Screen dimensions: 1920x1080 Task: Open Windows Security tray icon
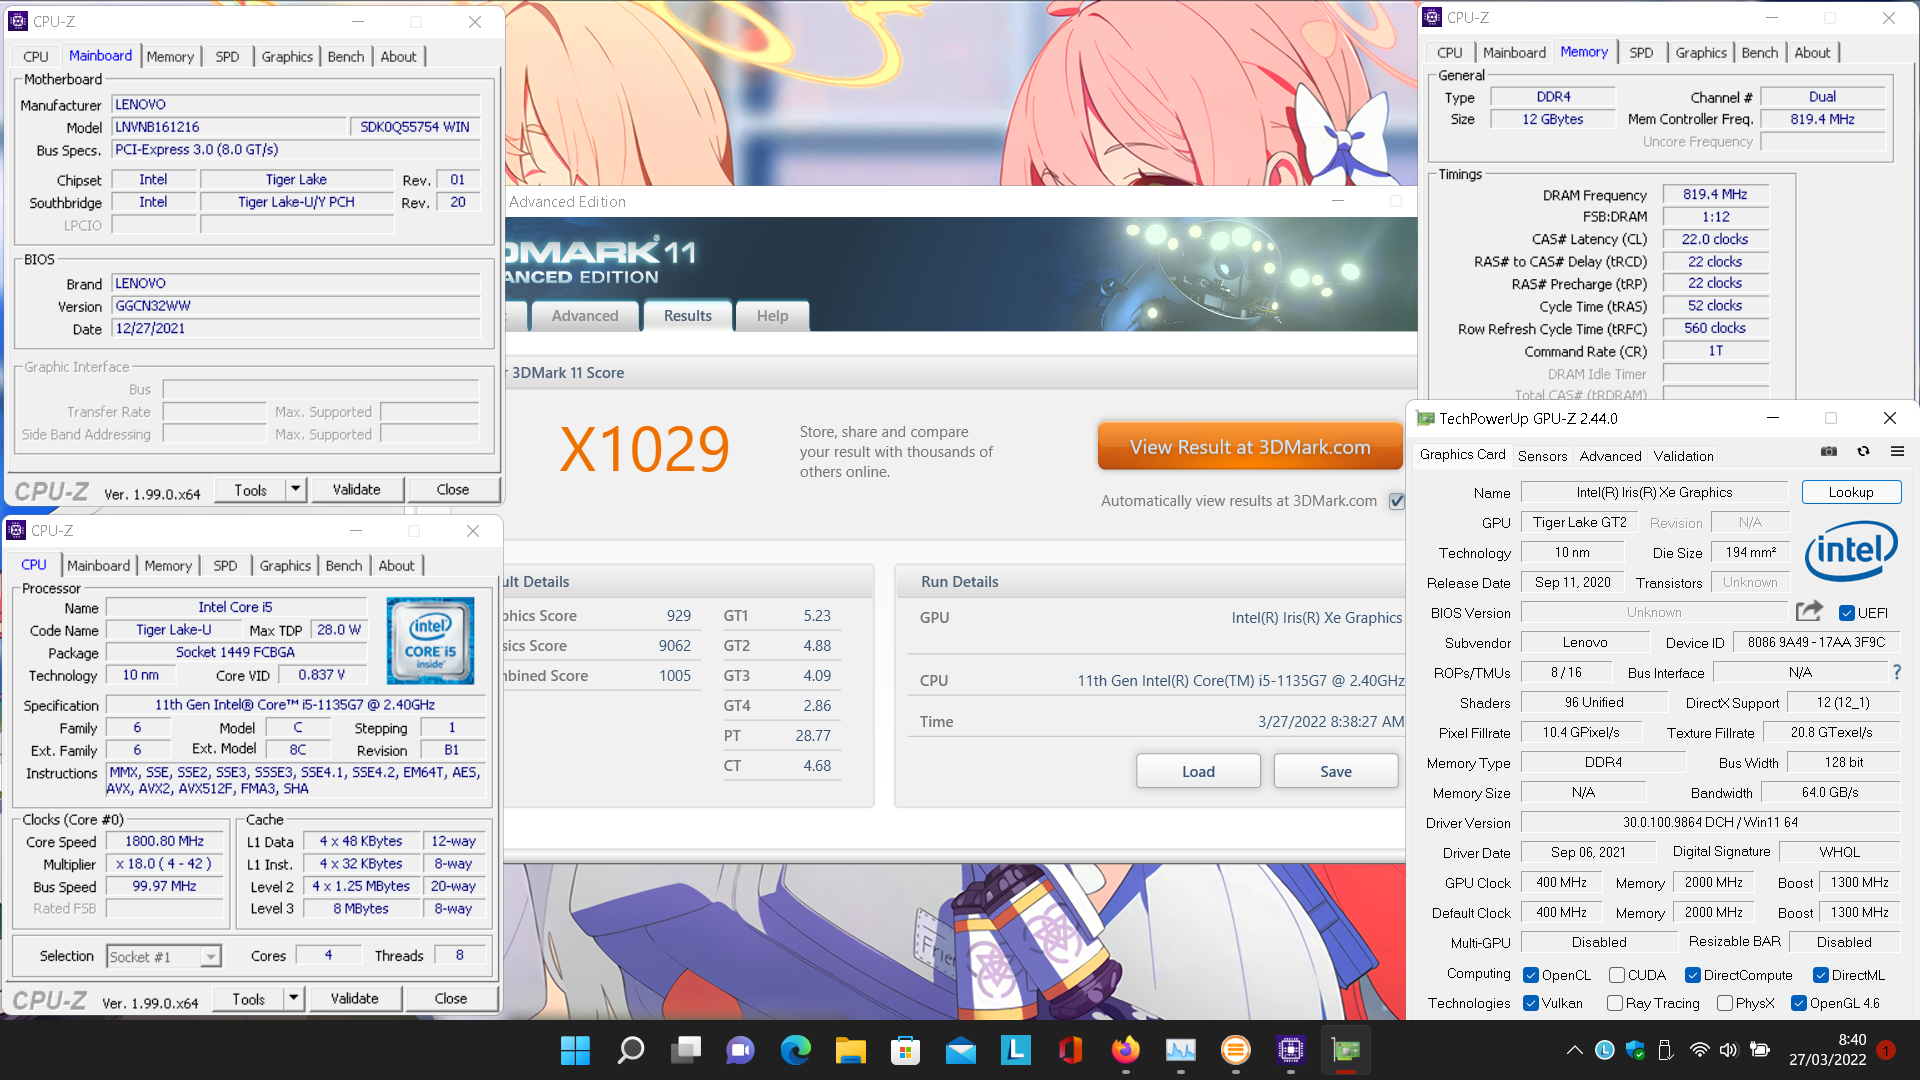(x=1635, y=1050)
